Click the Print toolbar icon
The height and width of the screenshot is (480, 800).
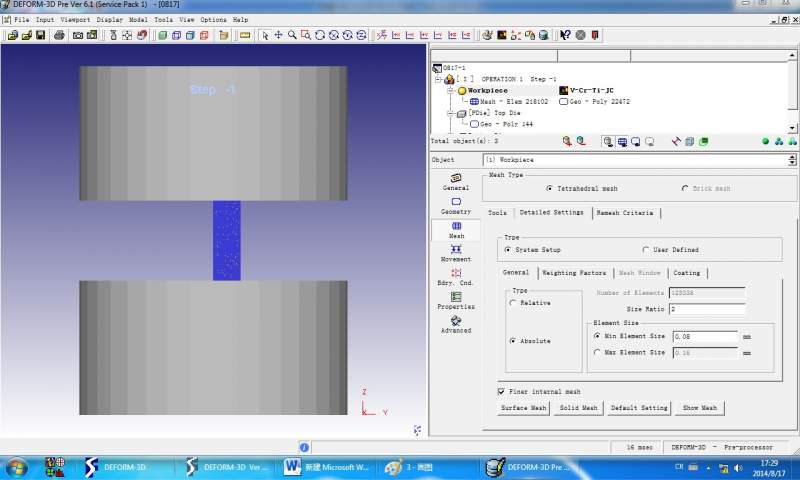tap(59, 35)
